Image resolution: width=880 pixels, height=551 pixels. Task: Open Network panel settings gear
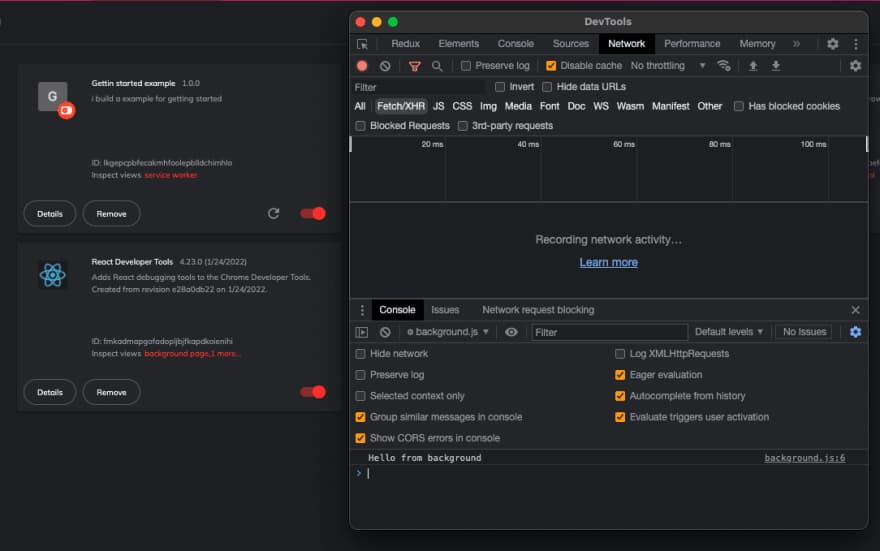click(855, 66)
